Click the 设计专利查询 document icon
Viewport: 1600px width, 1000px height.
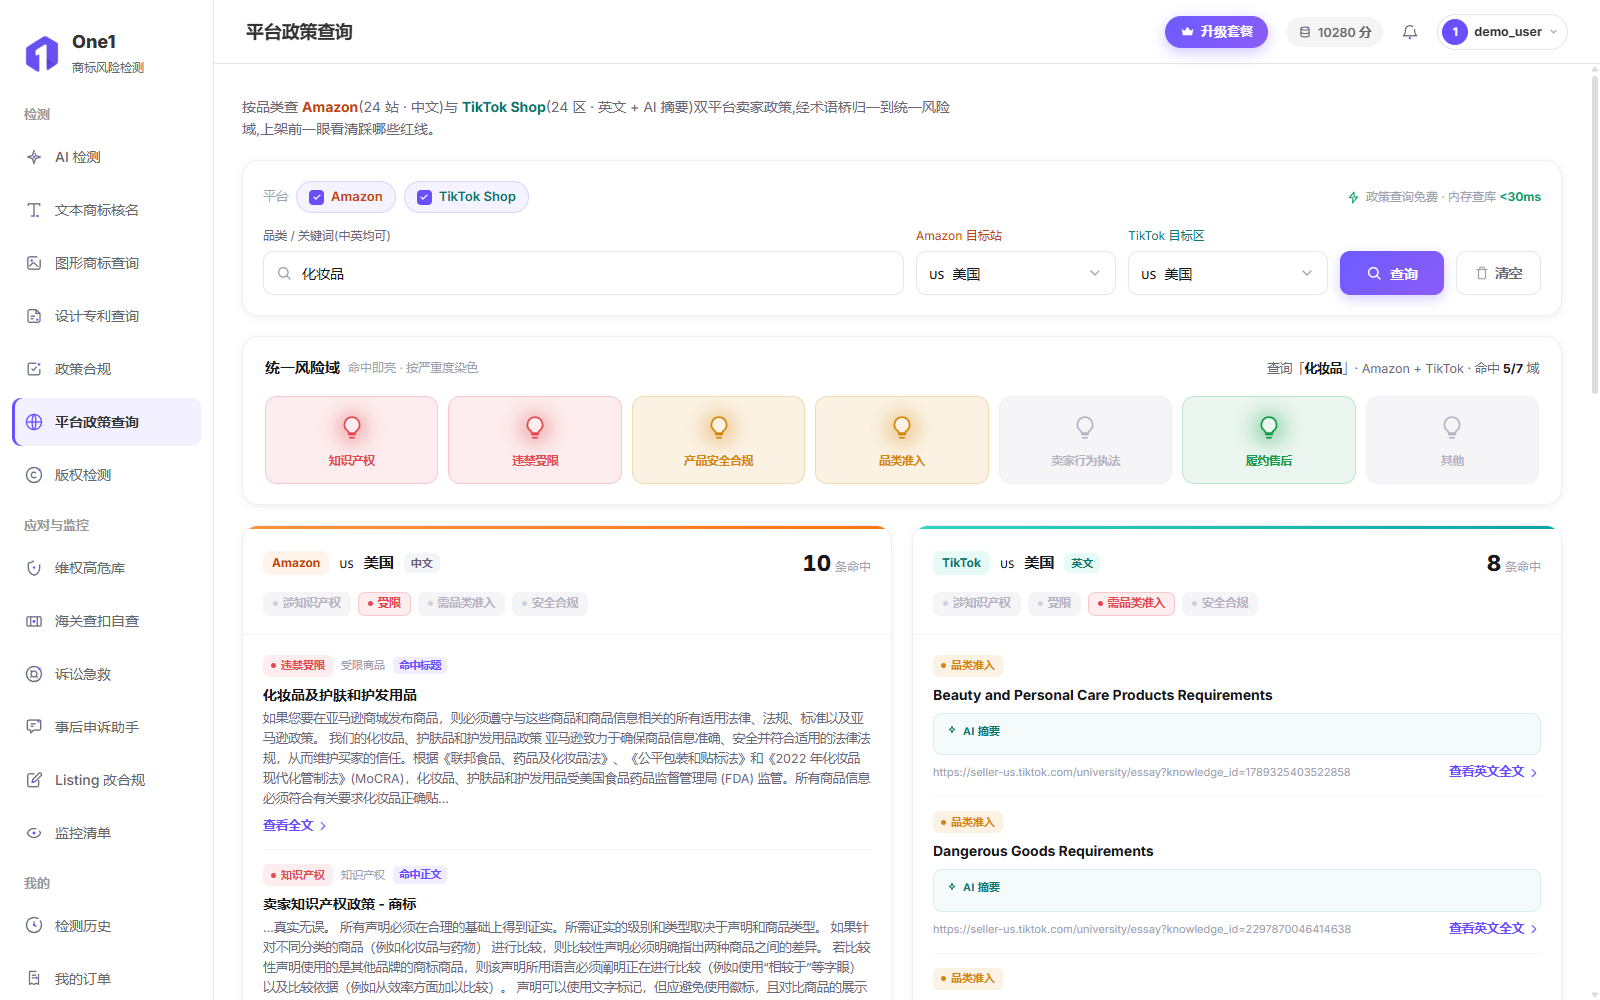34,316
